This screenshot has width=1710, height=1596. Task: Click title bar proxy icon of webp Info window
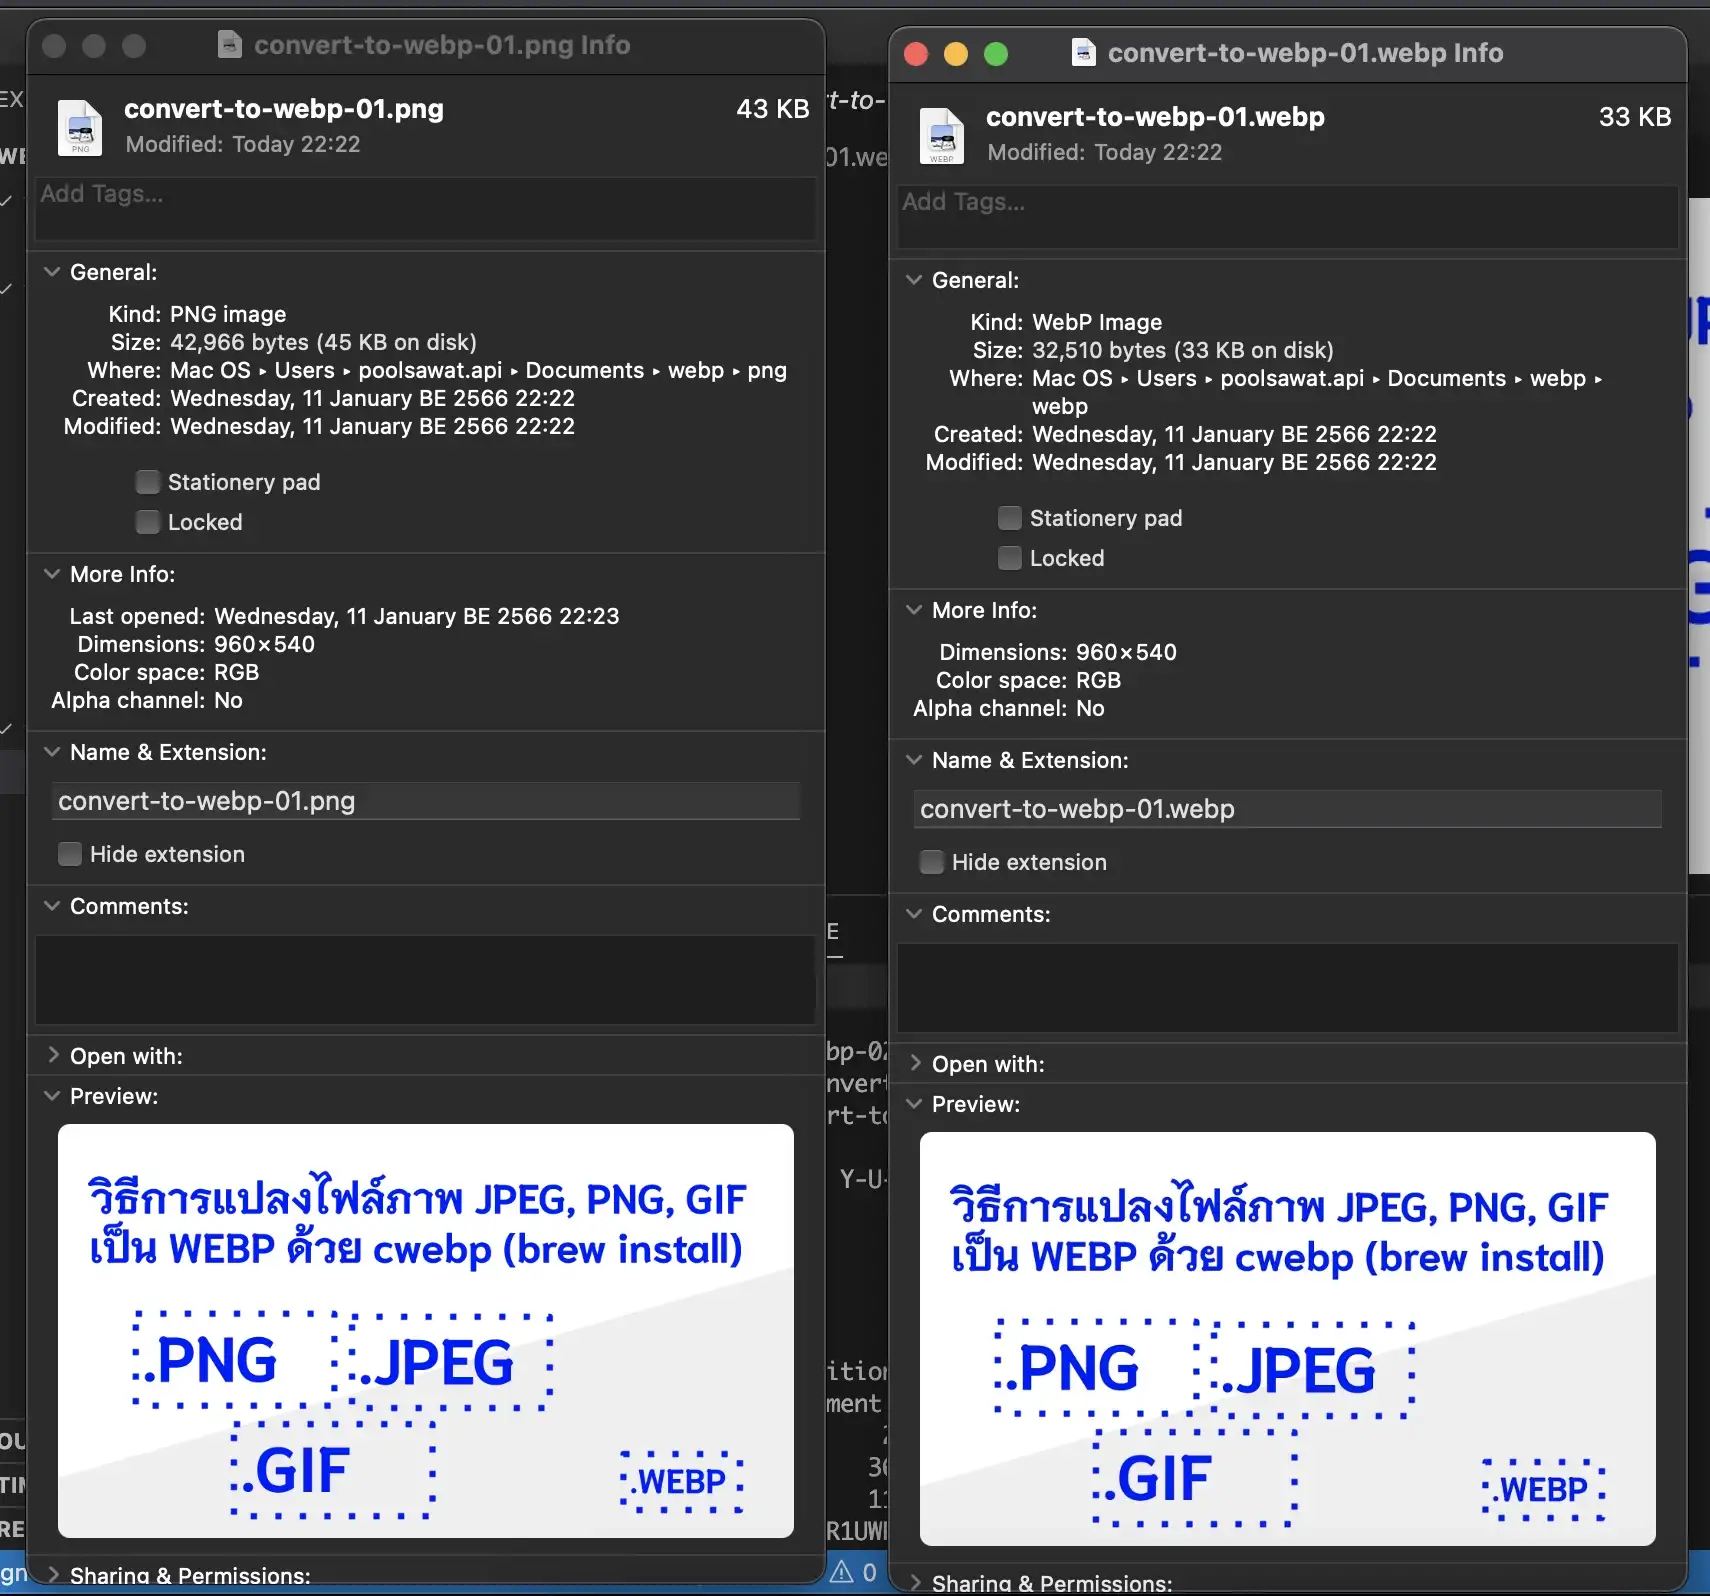[1084, 52]
